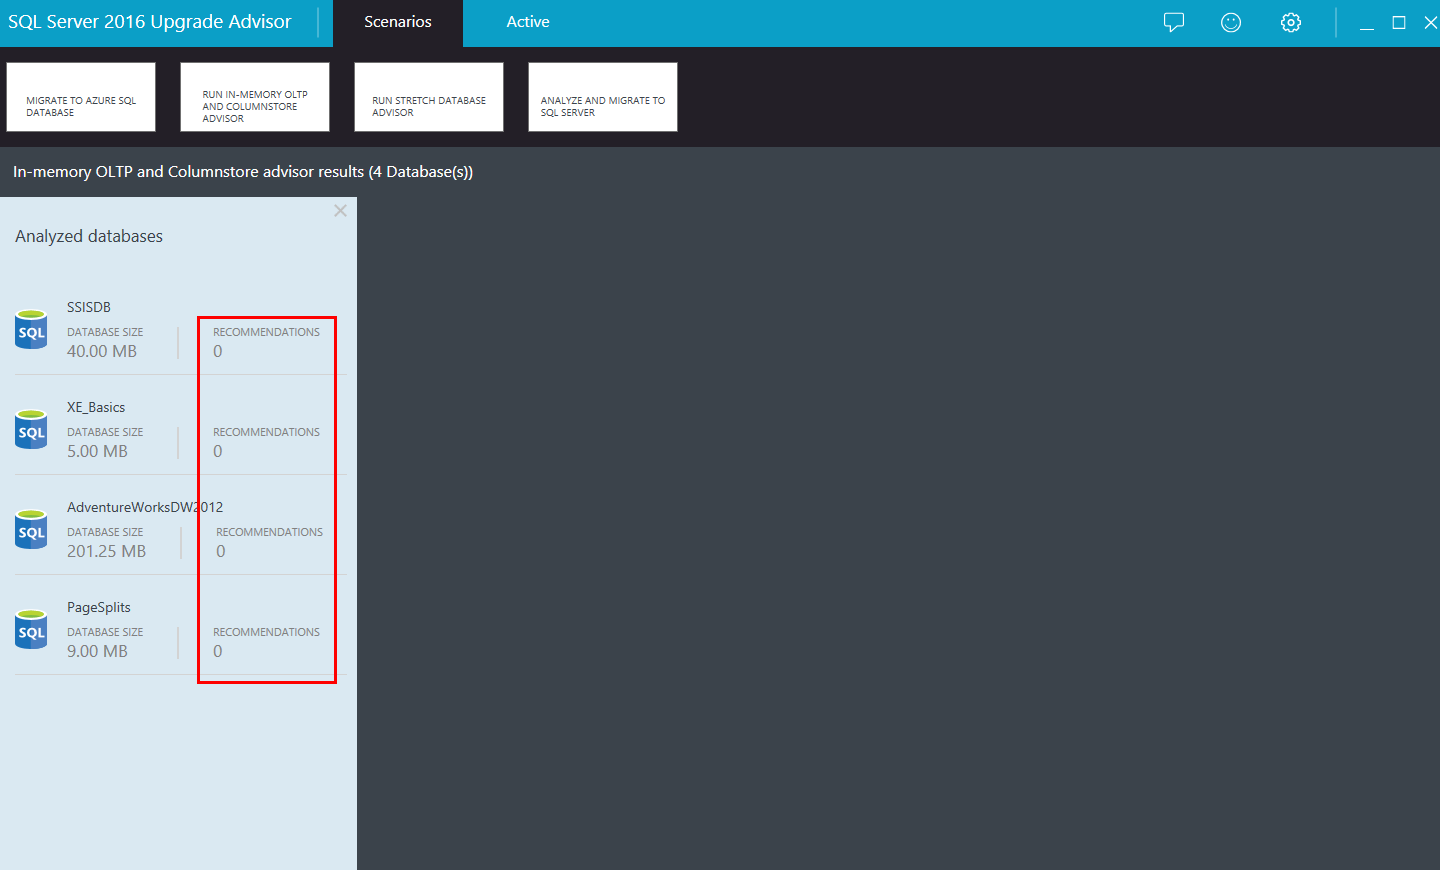Click the SQL Server 2016 Upgrade Advisor title
The height and width of the screenshot is (870, 1440).
150,22
